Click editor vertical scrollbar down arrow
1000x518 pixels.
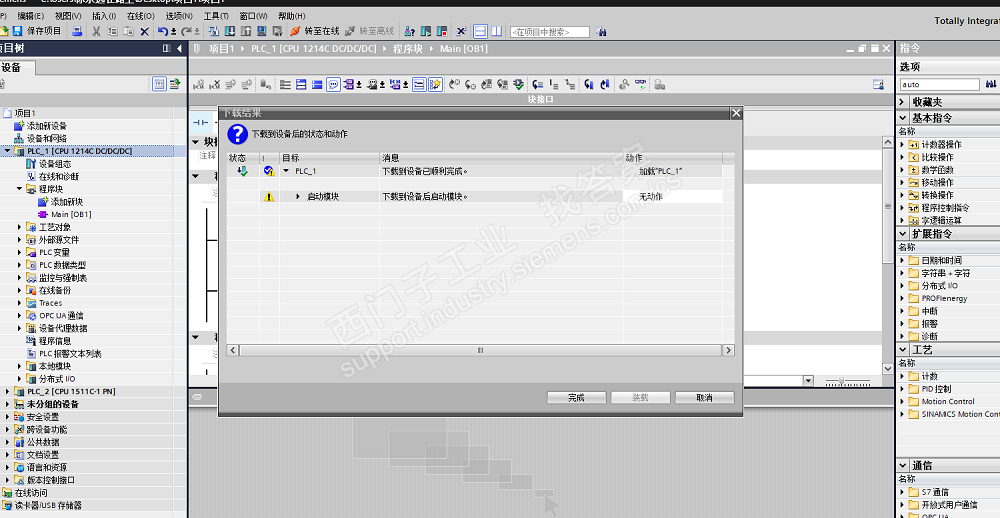[x=888, y=369]
